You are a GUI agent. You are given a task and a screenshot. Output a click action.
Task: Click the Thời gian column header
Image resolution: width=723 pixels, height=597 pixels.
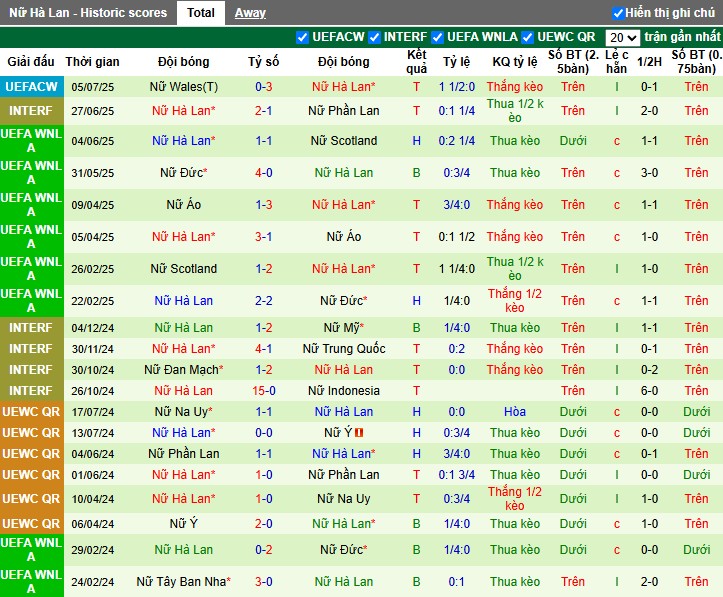click(92, 61)
